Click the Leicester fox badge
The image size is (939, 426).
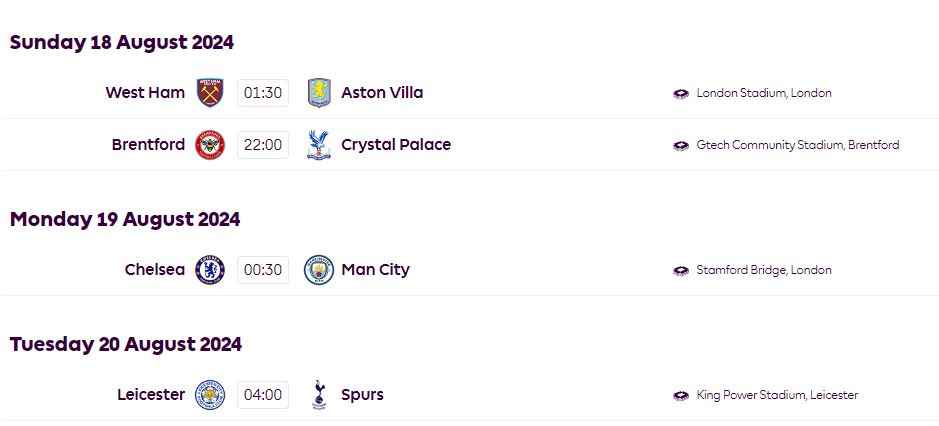(210, 395)
